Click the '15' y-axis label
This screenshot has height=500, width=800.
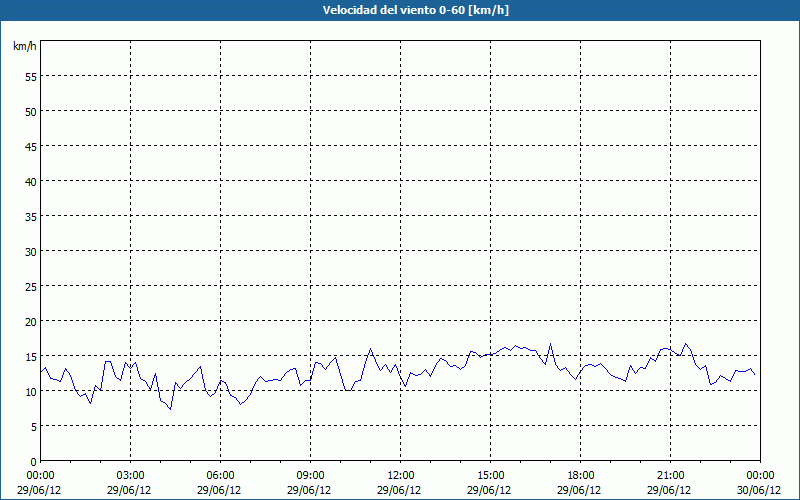(x=31, y=357)
